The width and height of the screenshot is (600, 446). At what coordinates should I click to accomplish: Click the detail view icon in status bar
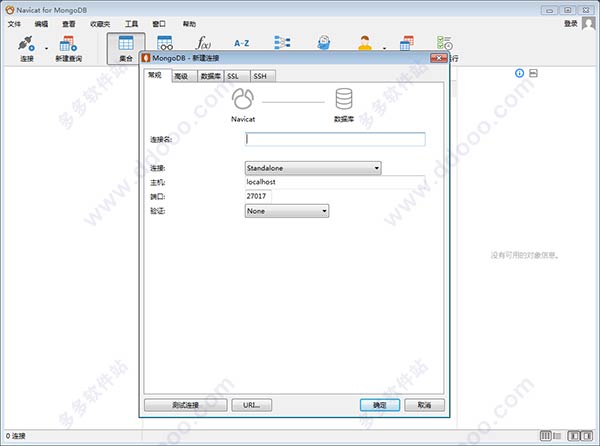coord(557,436)
